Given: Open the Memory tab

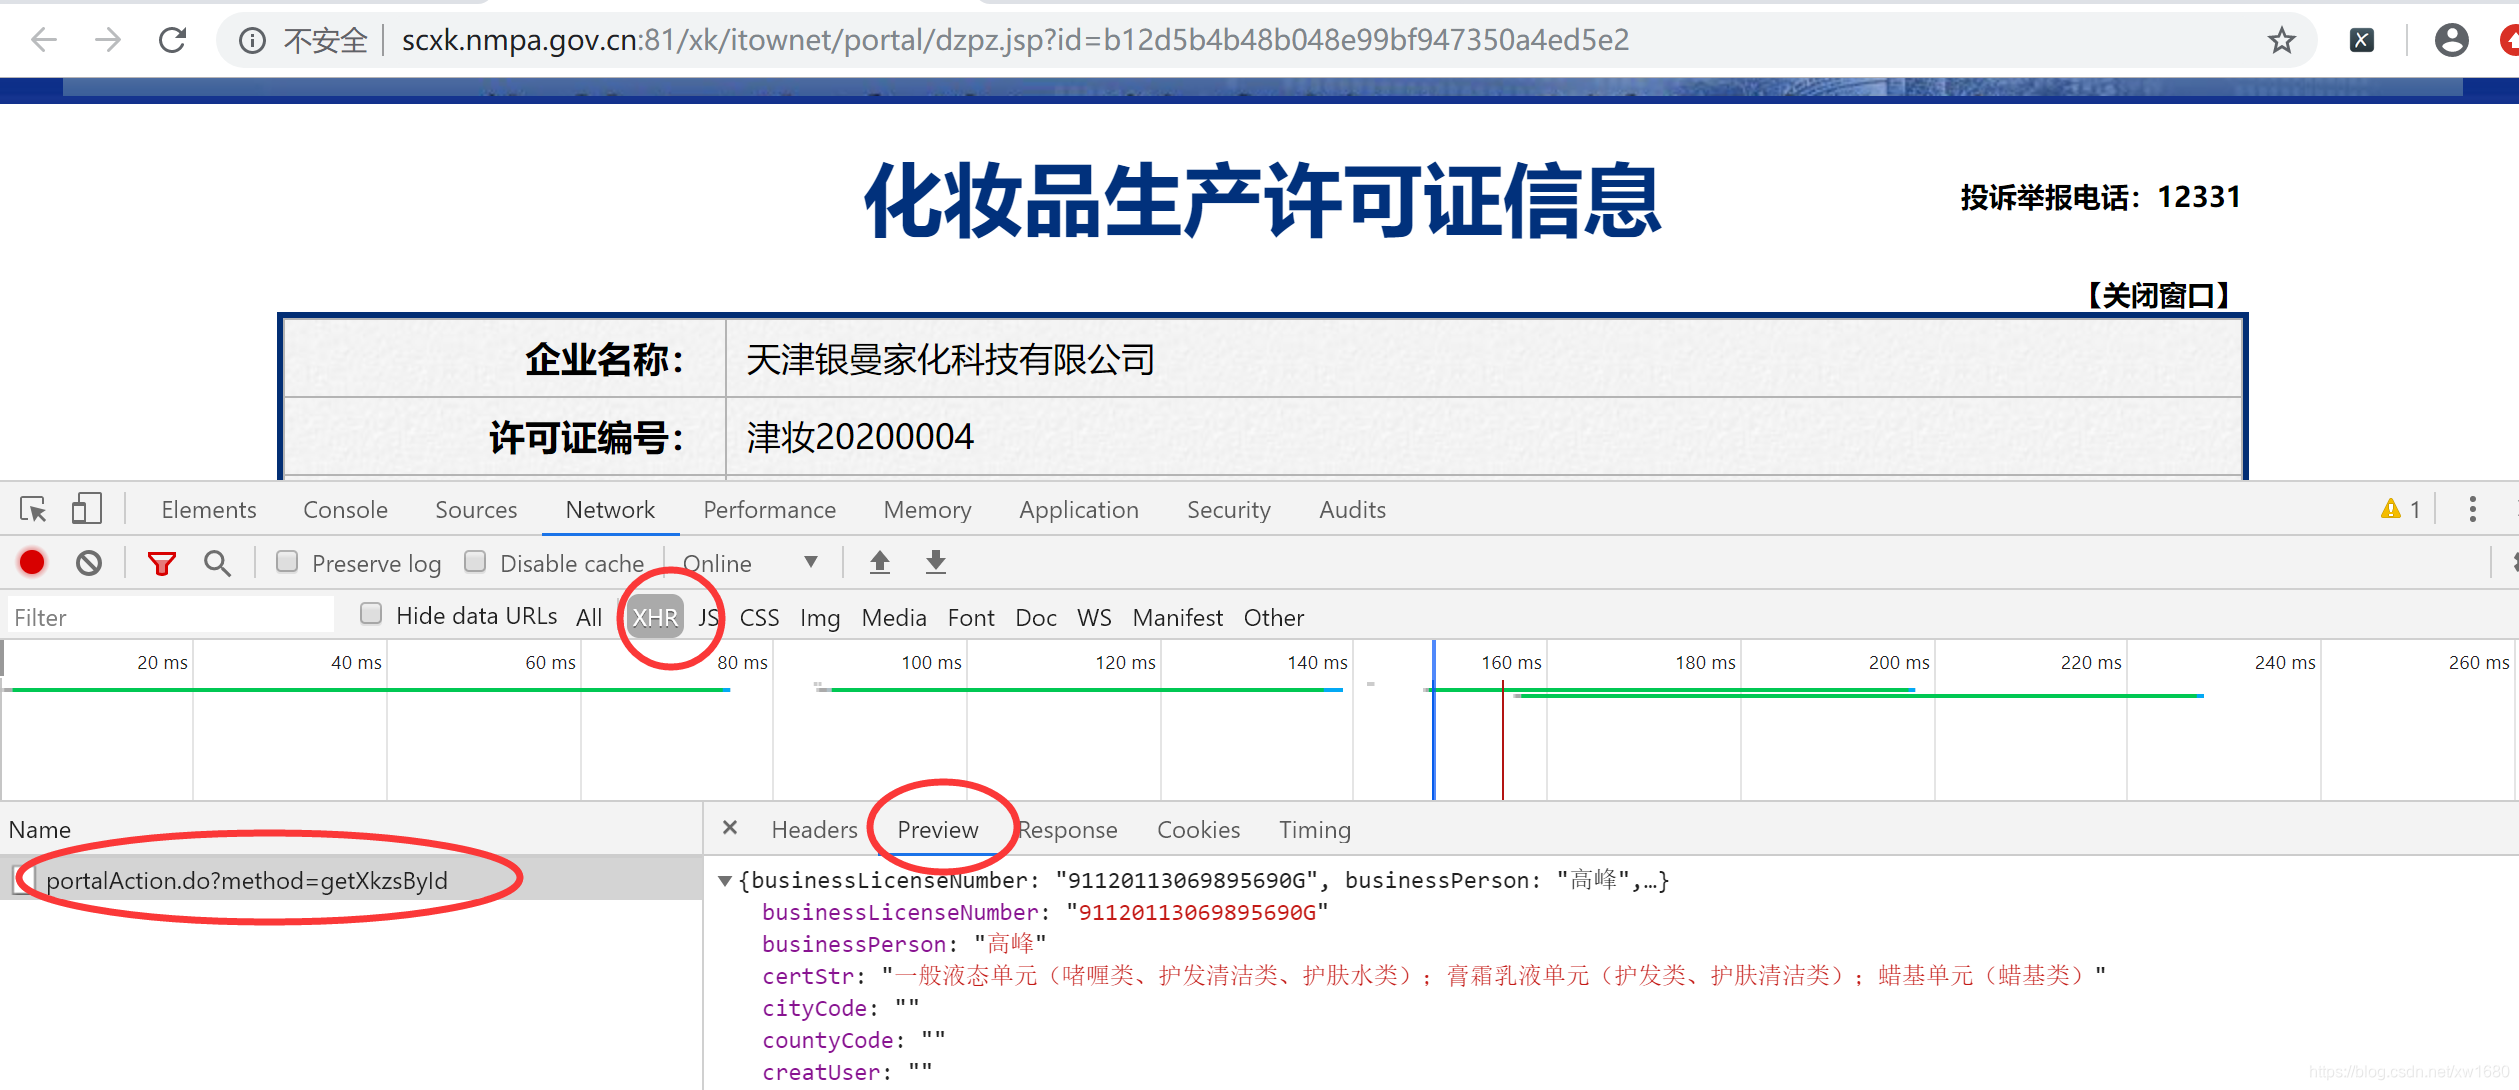Looking at the screenshot, I should [927, 510].
